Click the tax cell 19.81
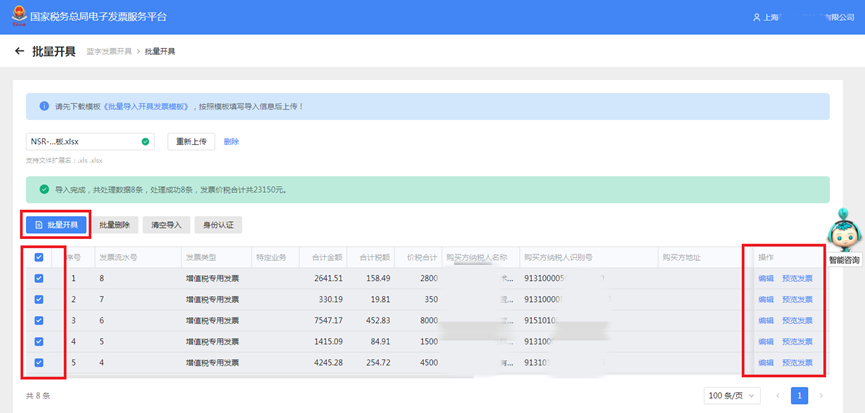Screen dimensions: 865x413 tap(380, 299)
